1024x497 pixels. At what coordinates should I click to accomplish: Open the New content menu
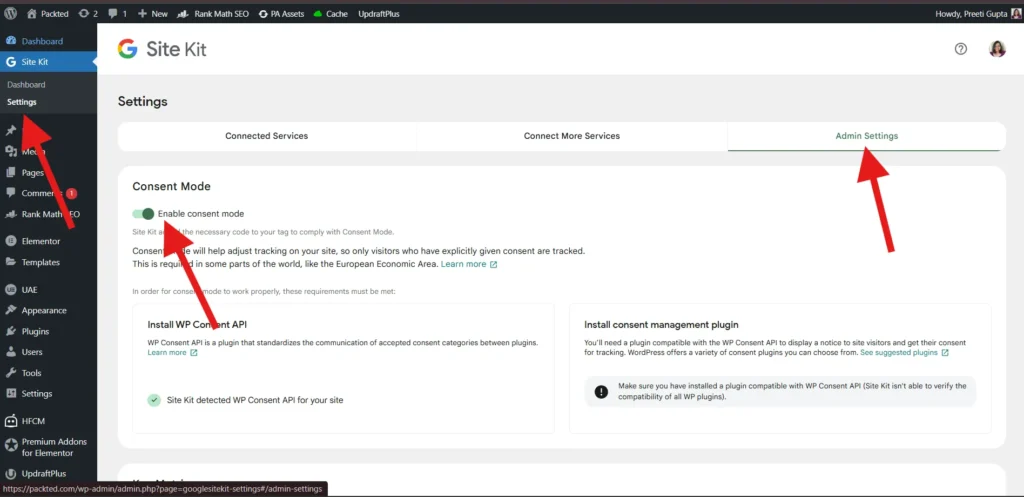(x=152, y=14)
